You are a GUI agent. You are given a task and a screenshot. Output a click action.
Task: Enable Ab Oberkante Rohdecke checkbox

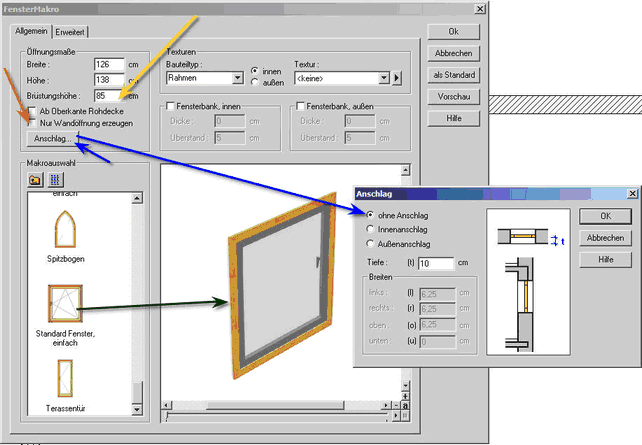click(x=33, y=111)
